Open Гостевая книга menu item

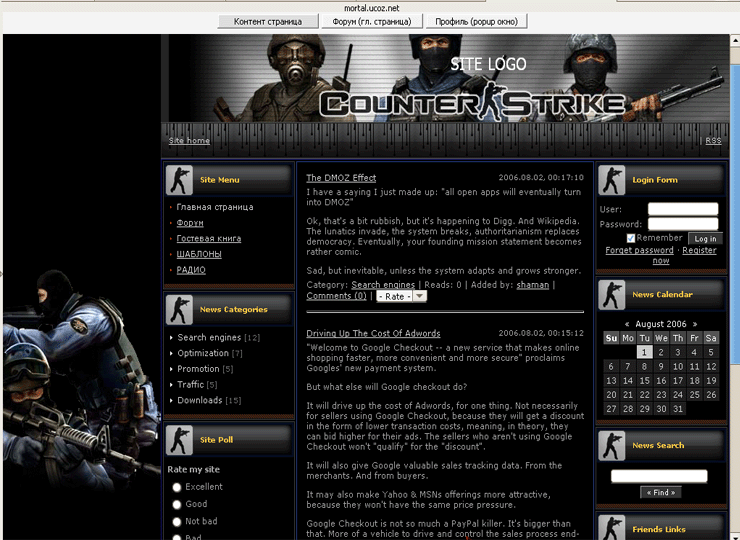(209, 238)
